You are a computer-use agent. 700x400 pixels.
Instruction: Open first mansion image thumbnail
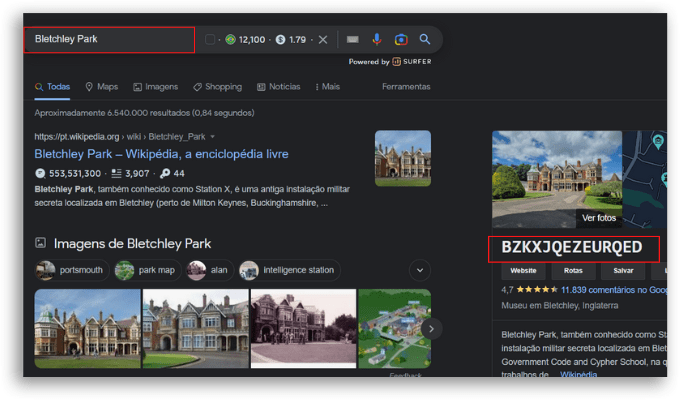(88, 329)
